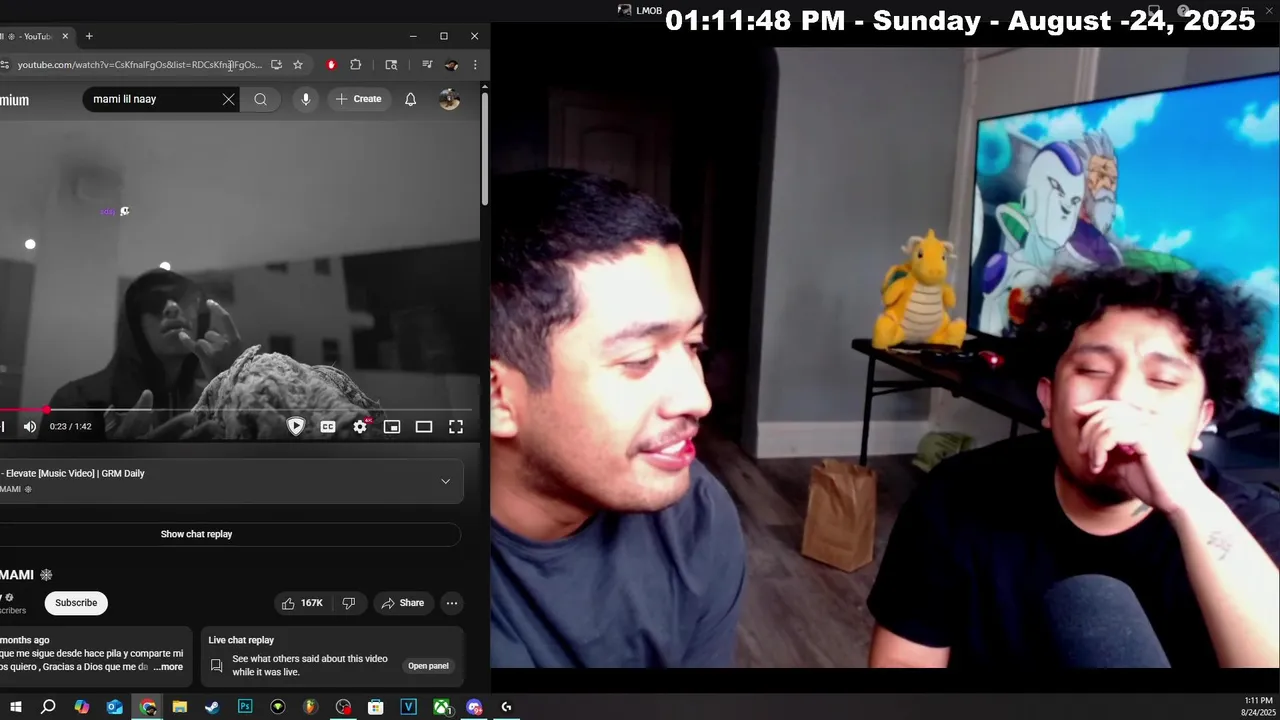Screen dimensions: 1280x720
Task: Open the video settings gear
Action: tap(360, 427)
